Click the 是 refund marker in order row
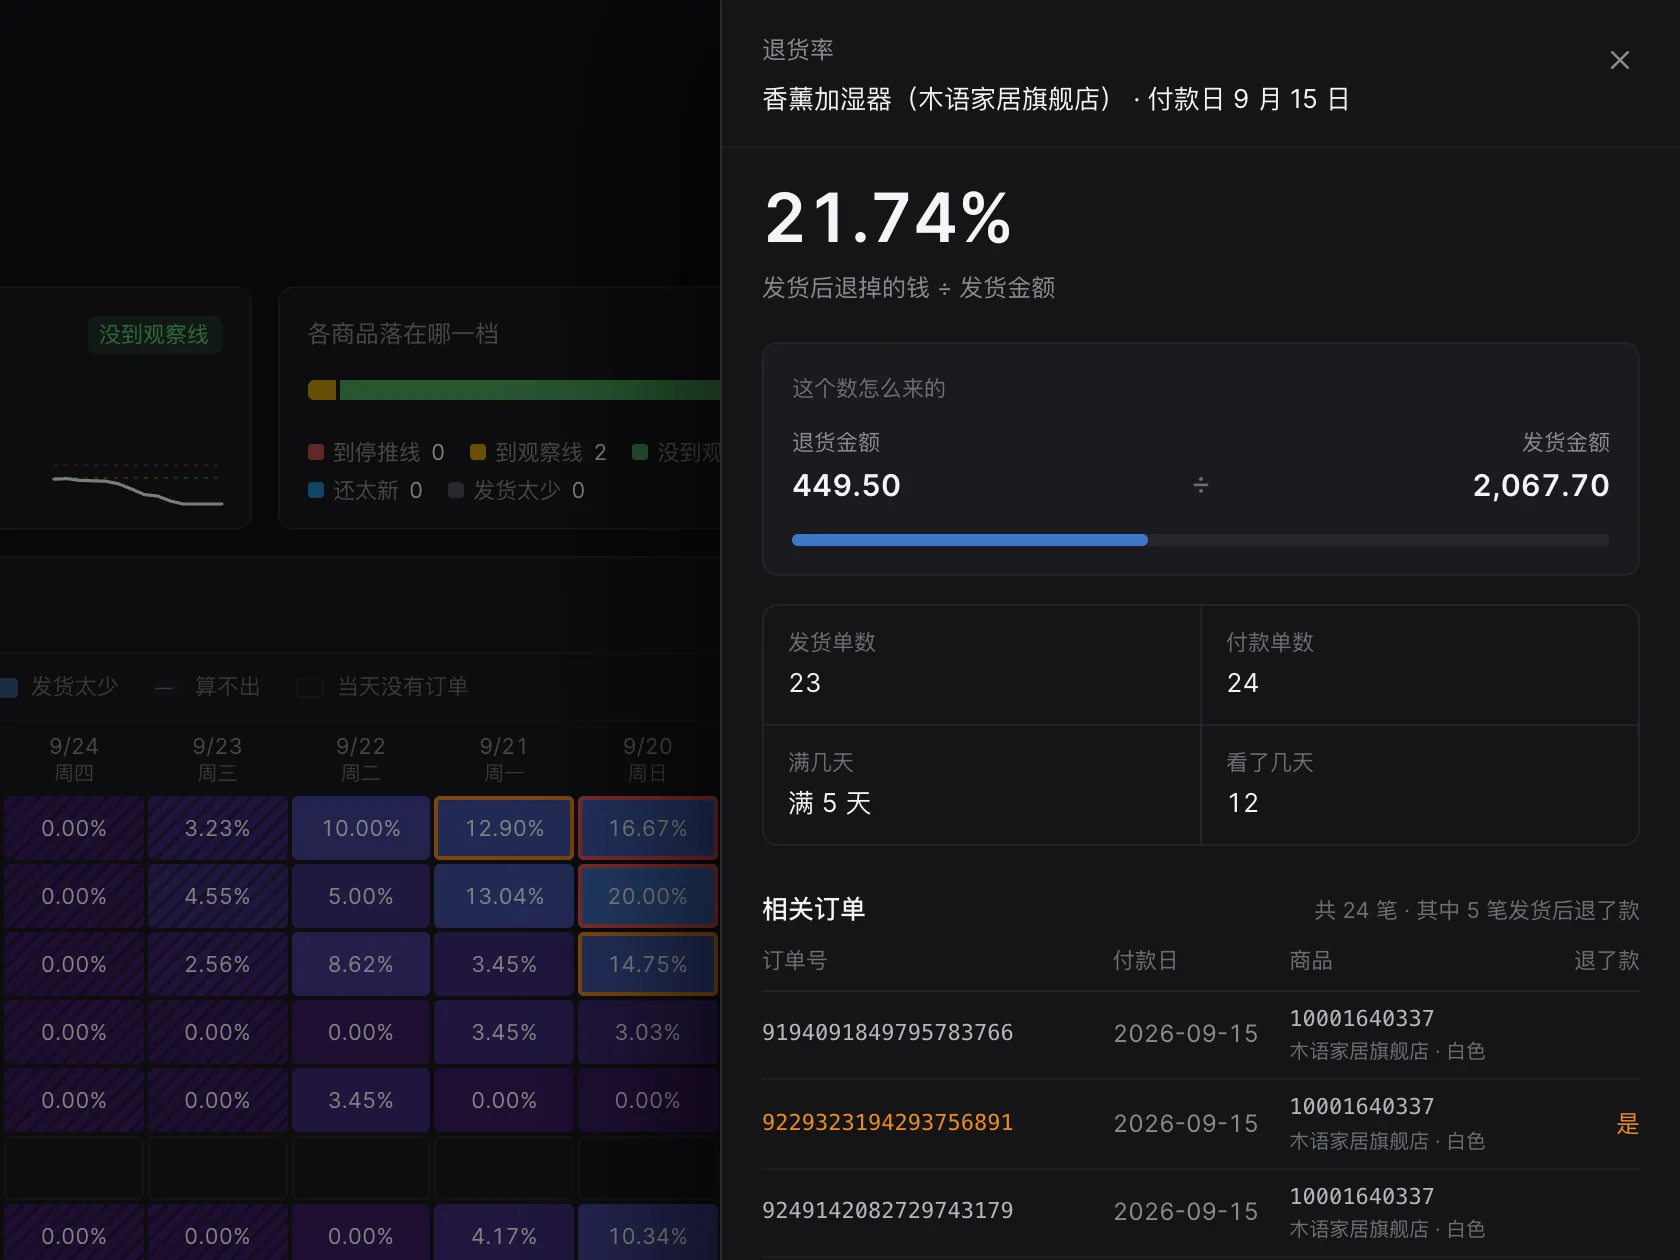1680x1260 pixels. [1628, 1124]
